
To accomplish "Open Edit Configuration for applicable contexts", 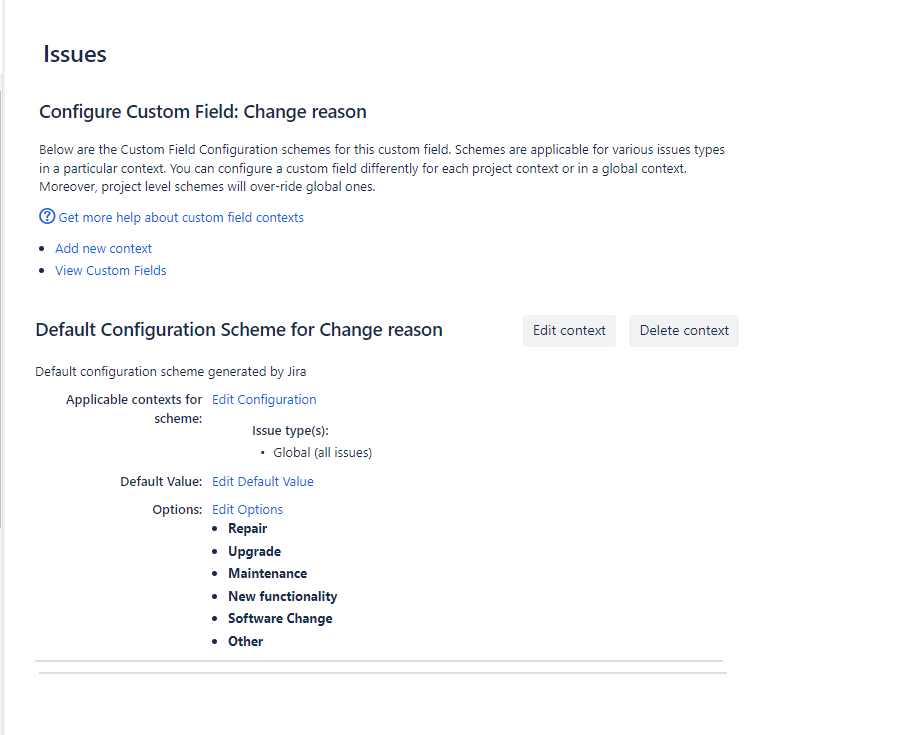I will (264, 399).
